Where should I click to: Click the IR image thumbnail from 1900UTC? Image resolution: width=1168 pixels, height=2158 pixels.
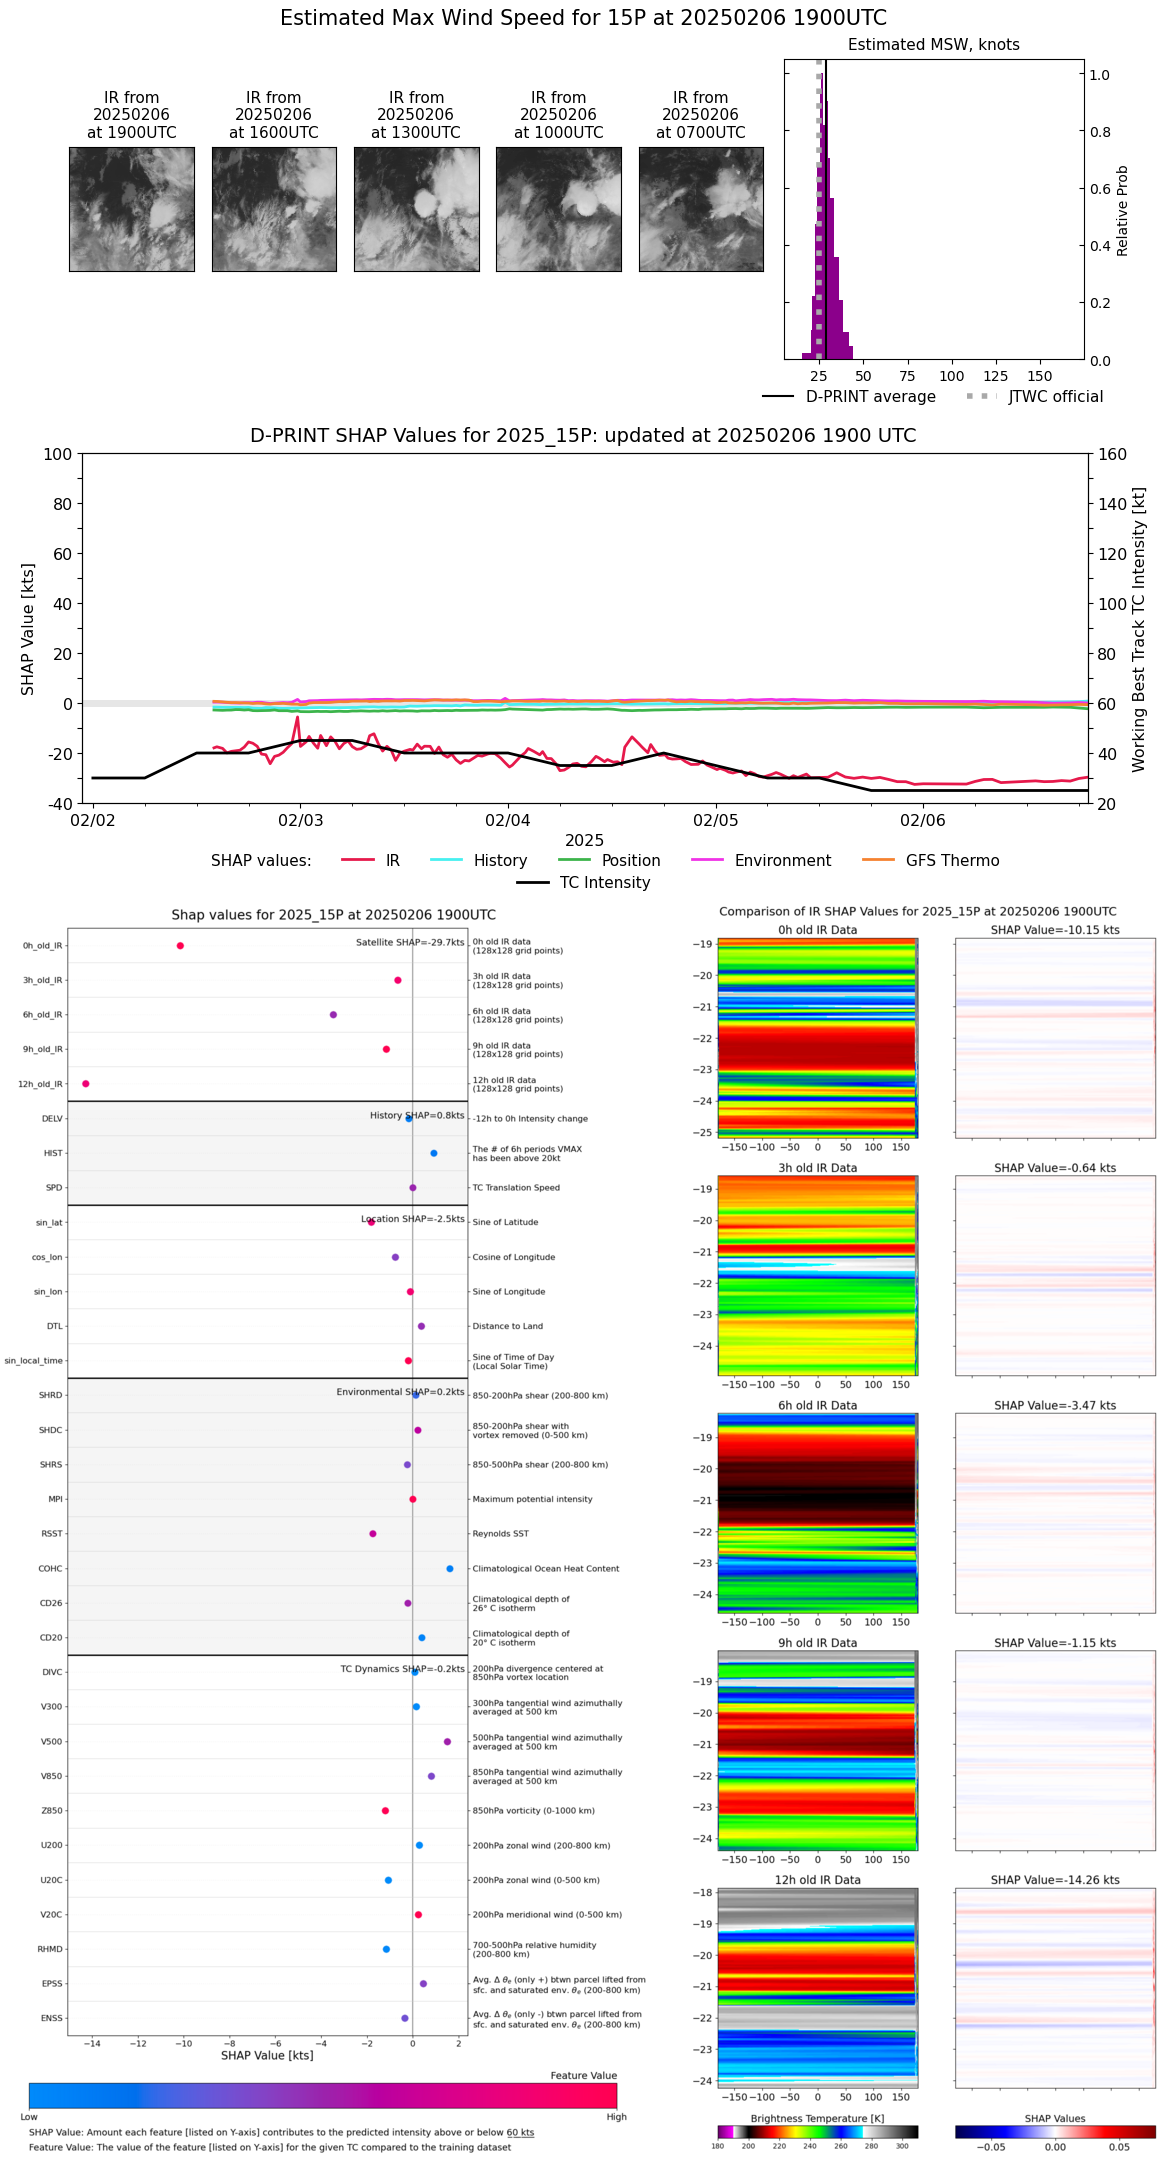pyautogui.click(x=132, y=209)
